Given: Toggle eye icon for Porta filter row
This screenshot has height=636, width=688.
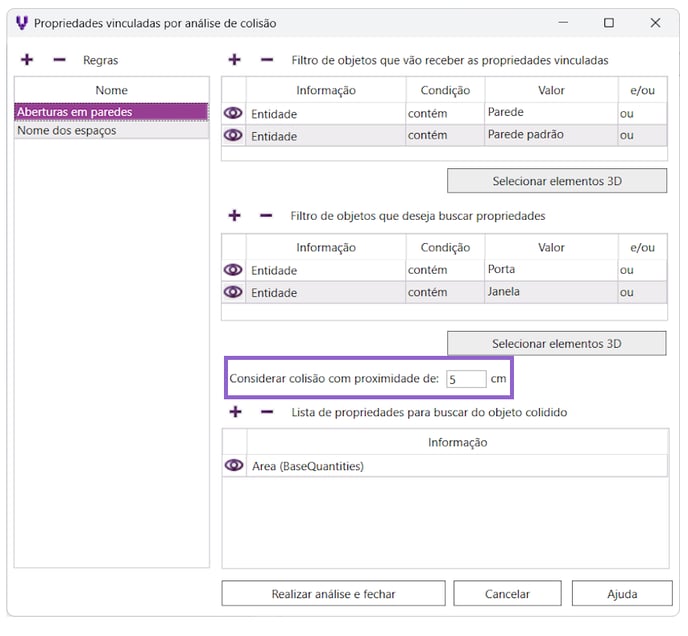Looking at the screenshot, I should point(234,270).
